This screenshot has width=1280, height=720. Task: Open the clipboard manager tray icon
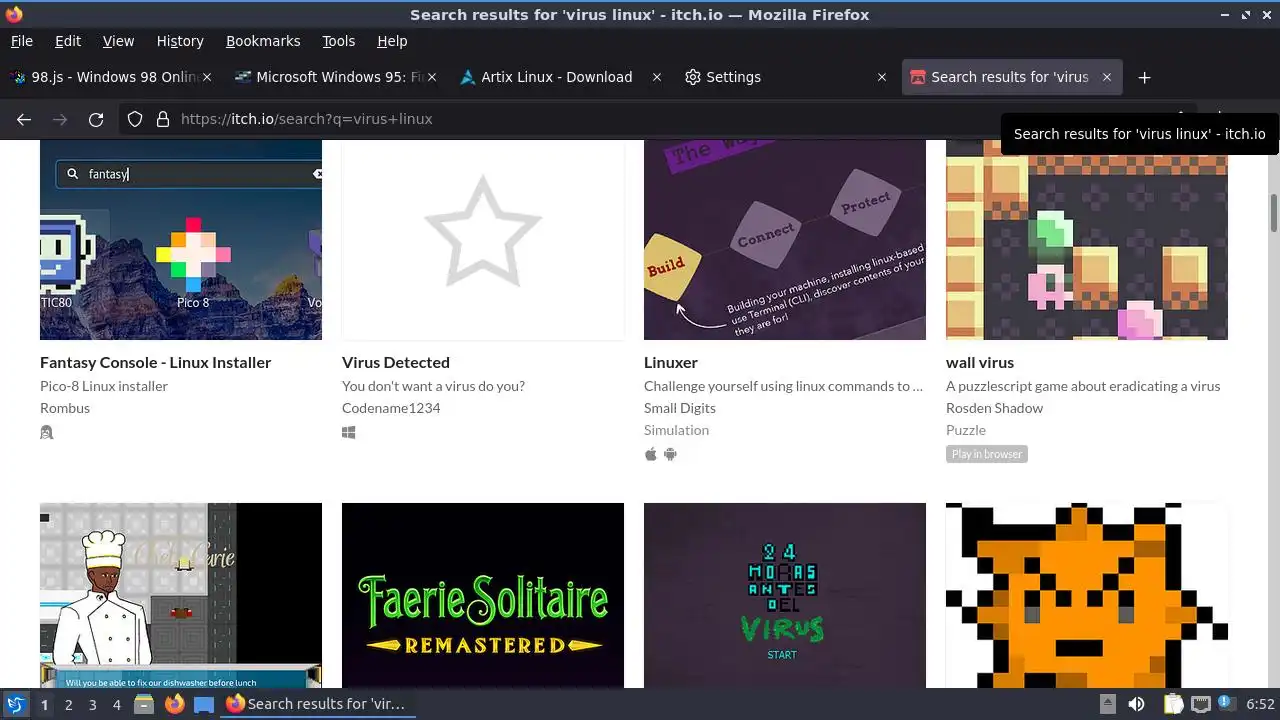(1174, 704)
